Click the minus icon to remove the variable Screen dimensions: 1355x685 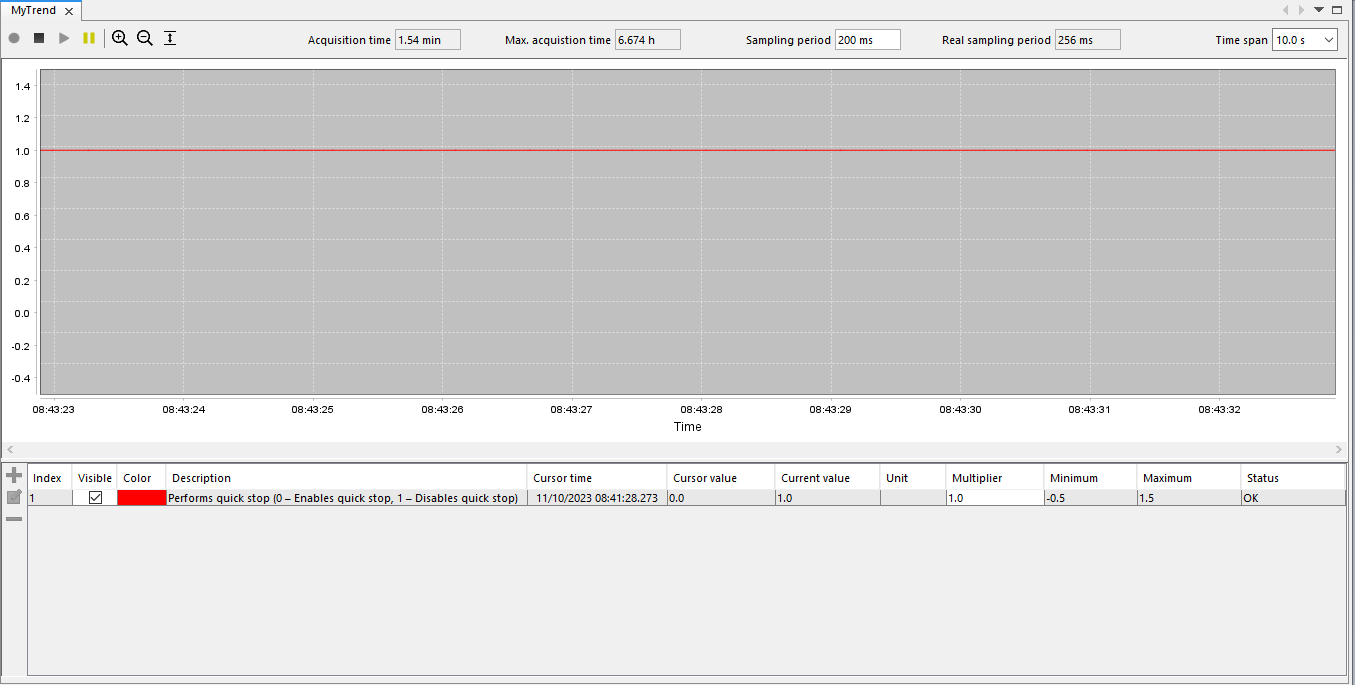tap(14, 518)
